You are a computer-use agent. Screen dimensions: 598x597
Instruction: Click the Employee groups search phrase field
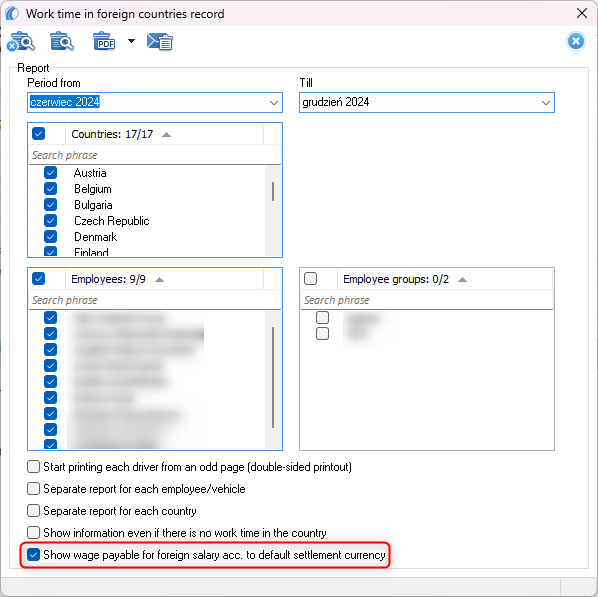point(426,300)
